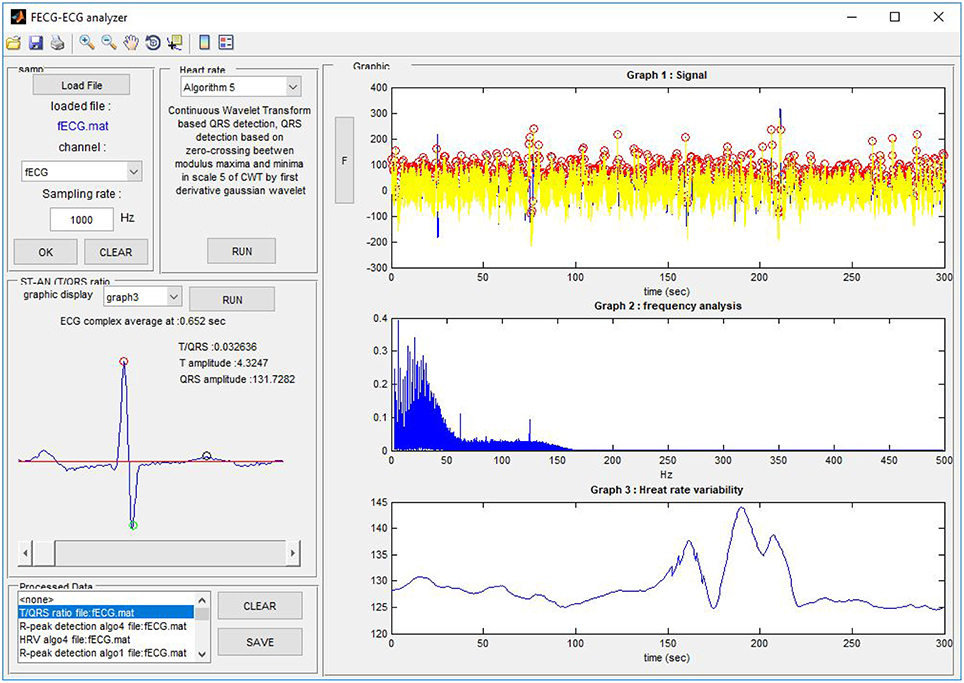Viewport: 964px width, 683px height.
Task: Insert a colorbar using the toolbar icon
Action: coord(205,42)
